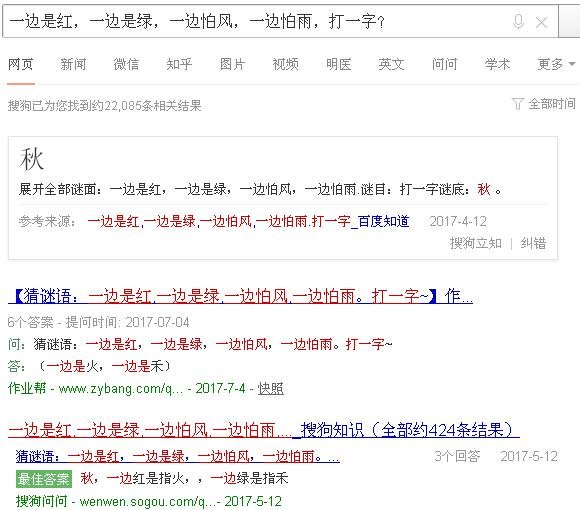Click the funnel filter icon beside 全部时间
Screen dimensions: 580x510
click(517, 104)
